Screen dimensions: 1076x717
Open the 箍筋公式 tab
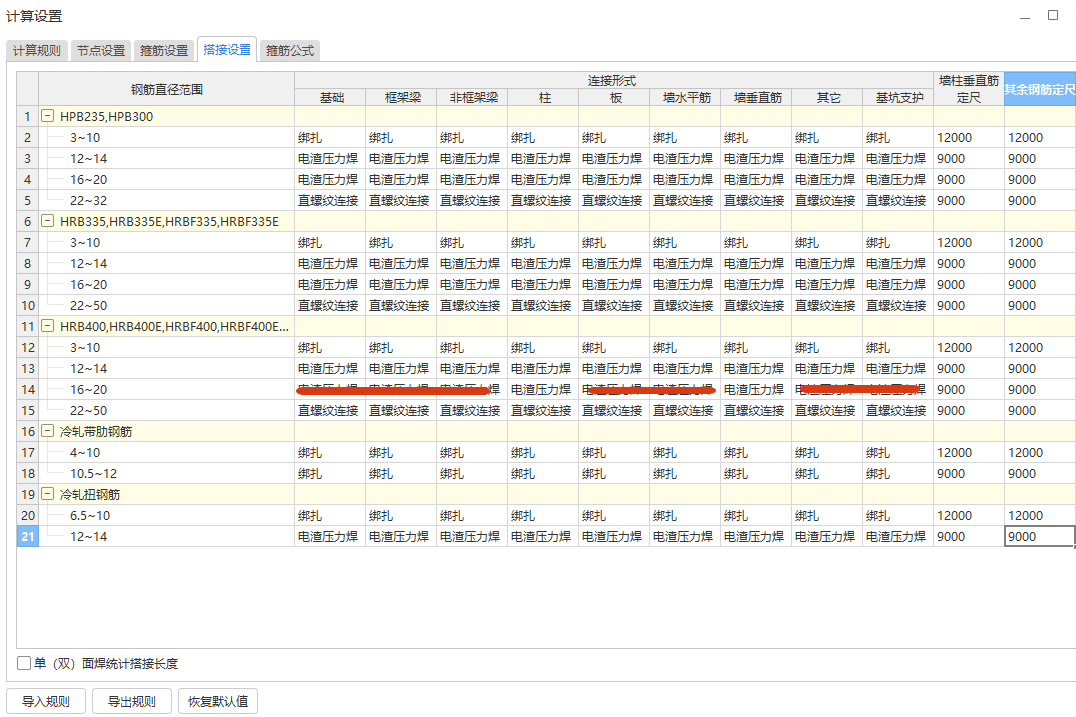click(290, 50)
